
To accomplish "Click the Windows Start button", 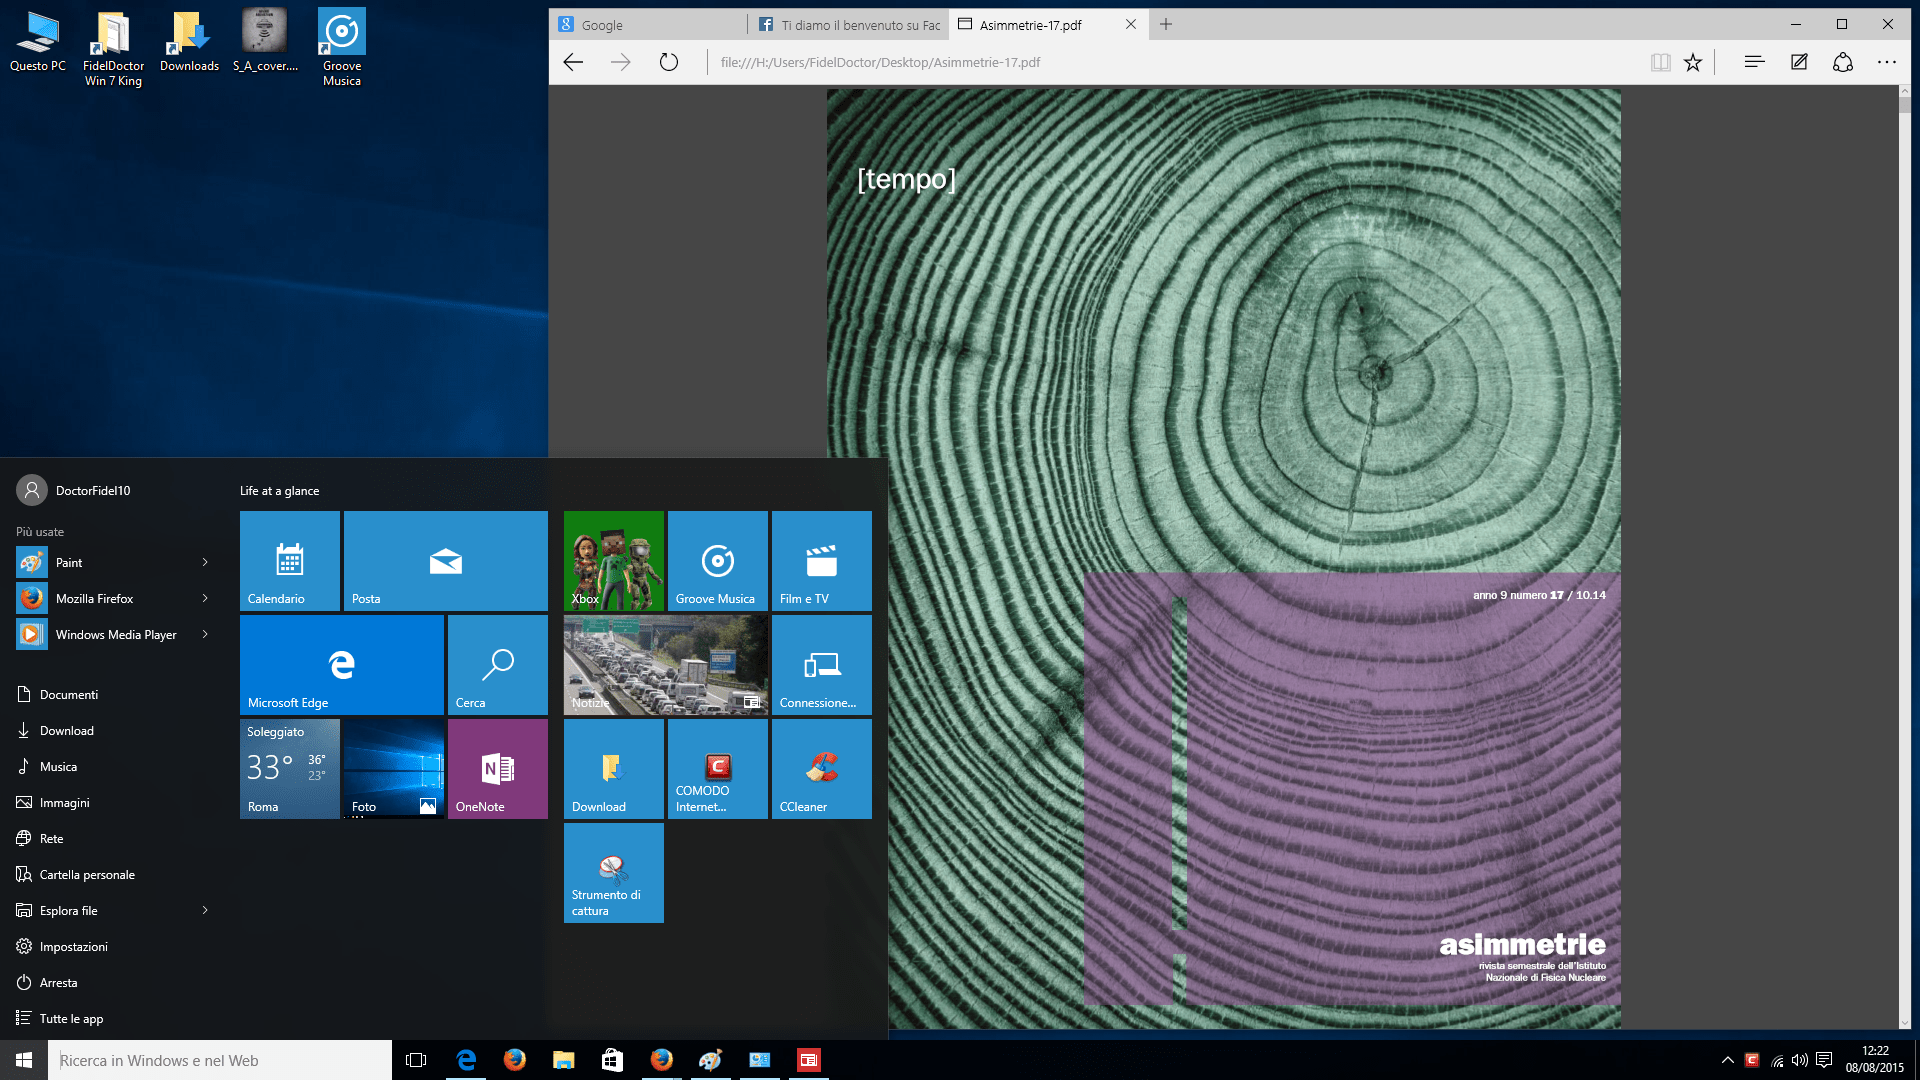I will coord(24,1060).
